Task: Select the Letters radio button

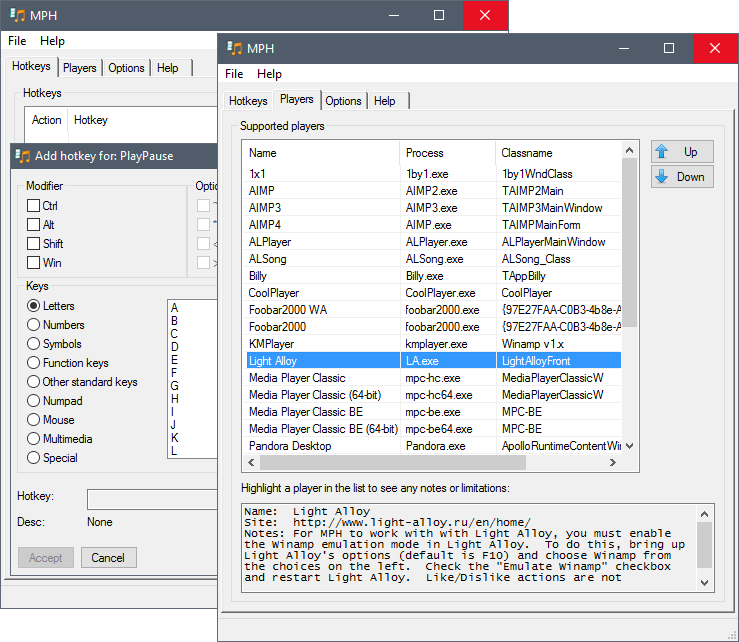Action: (x=33, y=306)
